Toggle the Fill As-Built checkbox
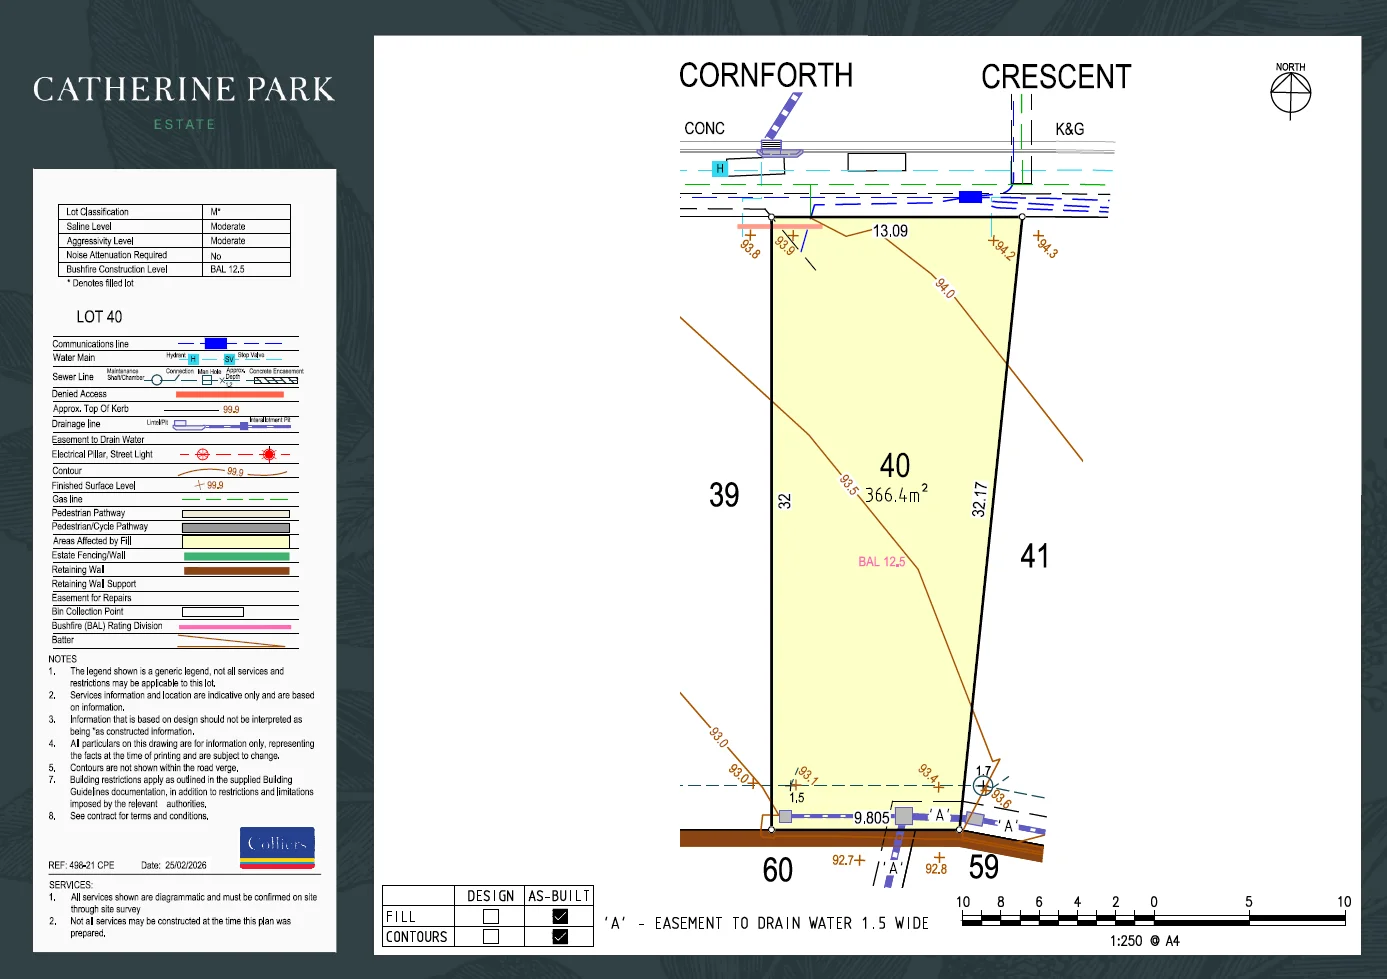This screenshot has height=979, width=1387. pyautogui.click(x=560, y=916)
